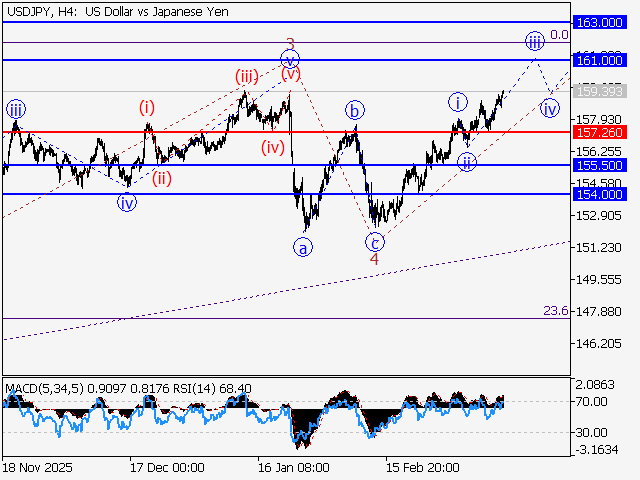
Task: Click the blue circled 'ii' wave label
Action: point(466,161)
